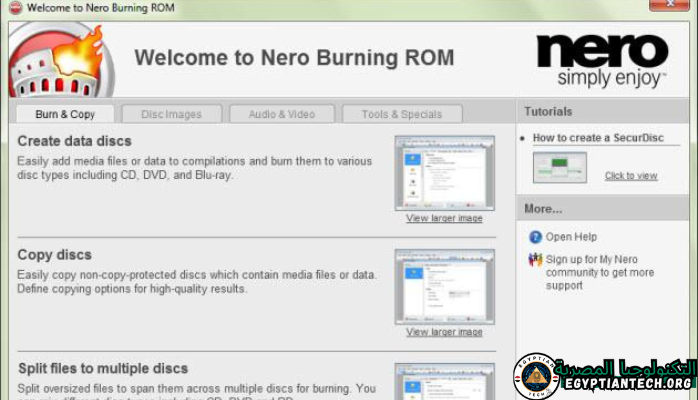Viewport: 698px width, 400px height.
Task: Open the 'How to create a SecurDisc' tutorial
Action: [600, 138]
